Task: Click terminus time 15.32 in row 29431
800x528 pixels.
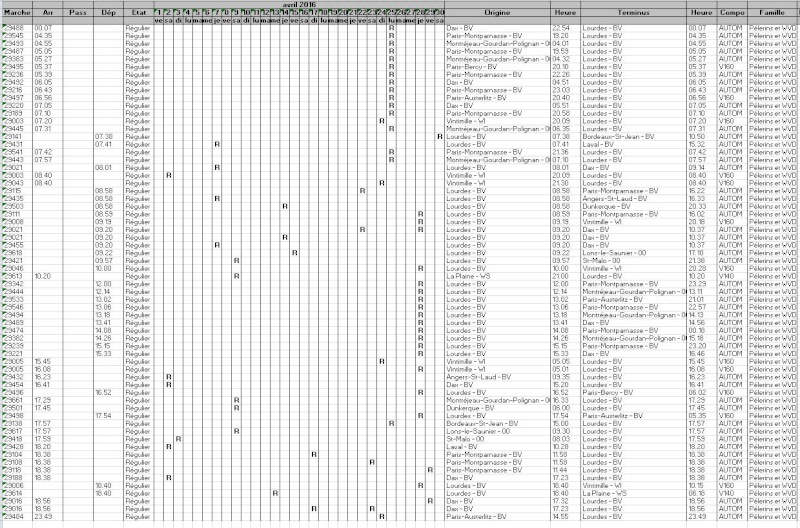Action: [x=697, y=144]
